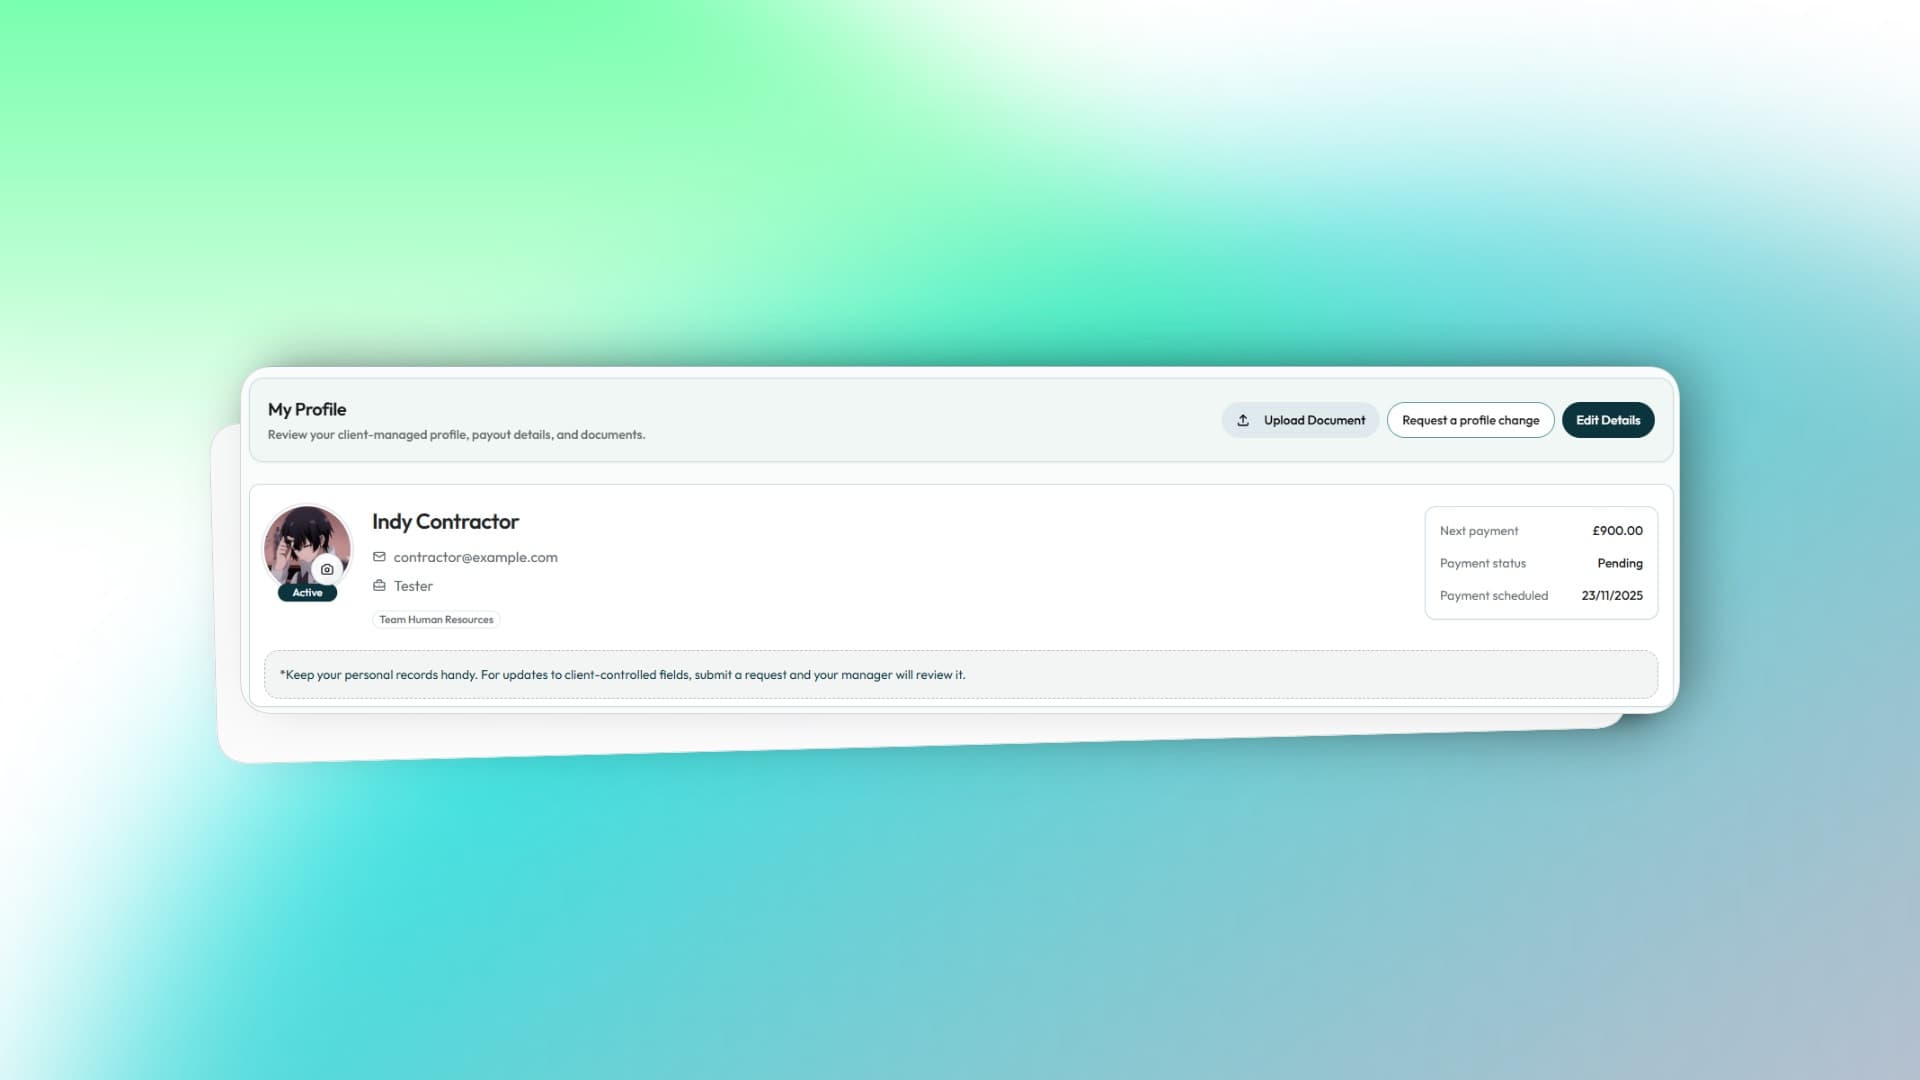Click the Edit Details button
Screen dimensions: 1920x1080
pos(1607,420)
